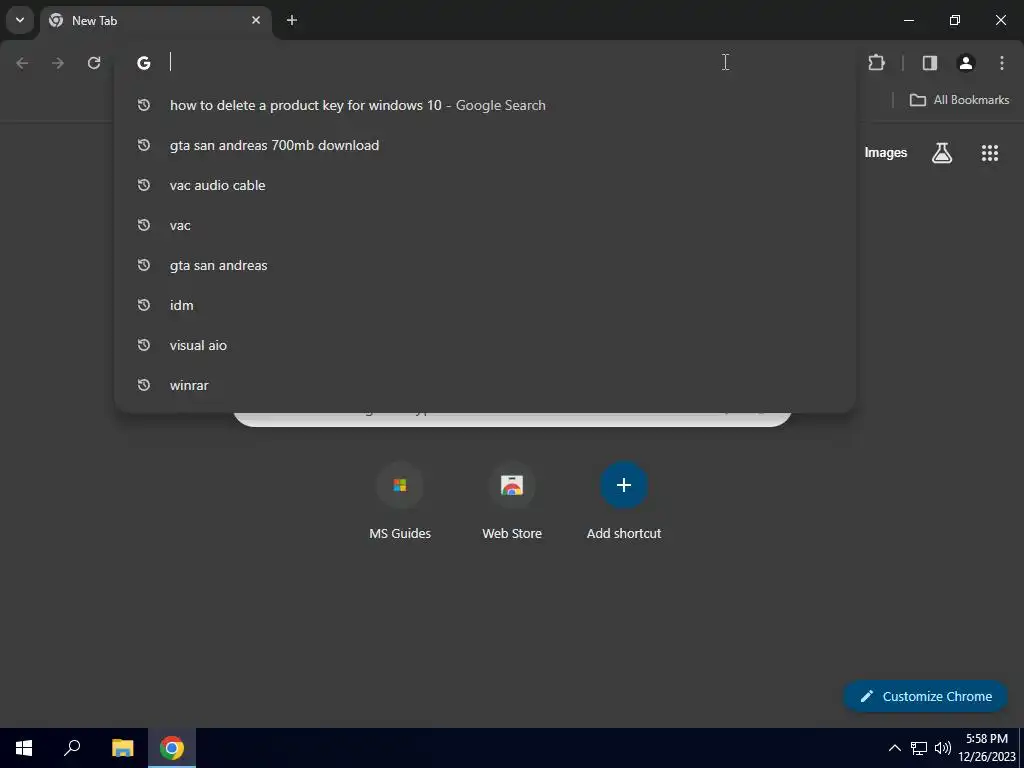Click the Customize Chrome button
The width and height of the screenshot is (1024, 768).
[925, 696]
